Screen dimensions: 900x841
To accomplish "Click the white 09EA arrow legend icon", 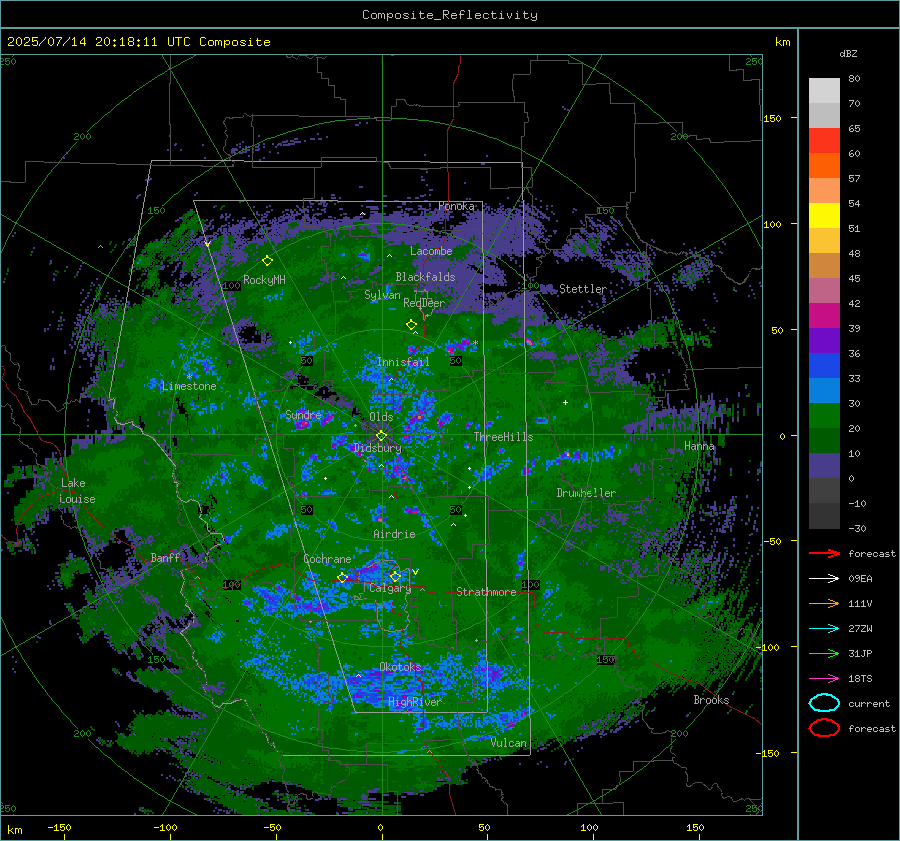I will pos(824,579).
